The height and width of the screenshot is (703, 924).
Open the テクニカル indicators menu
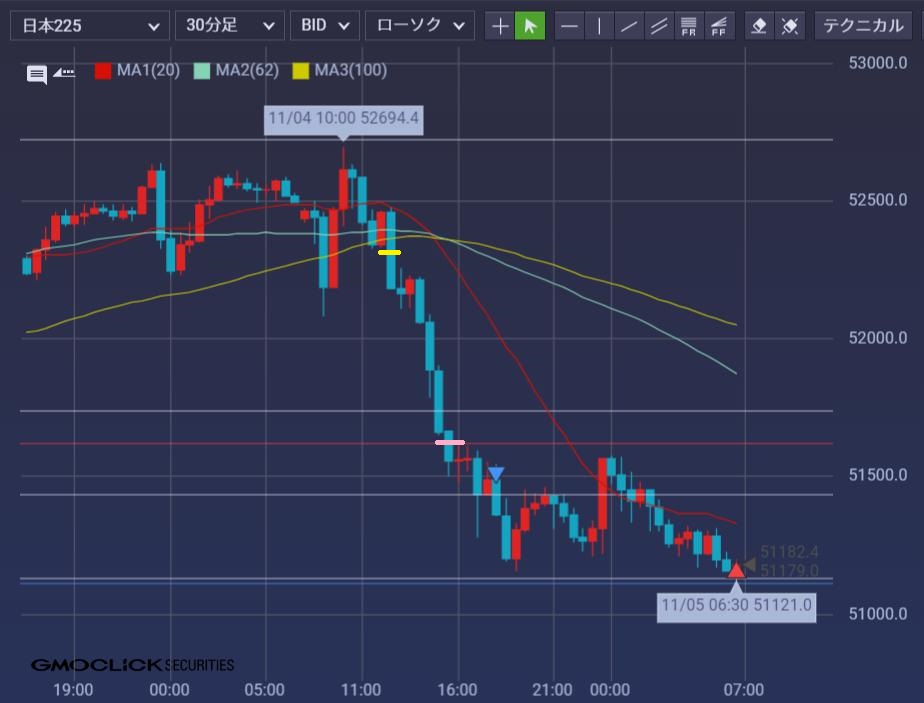(866, 25)
